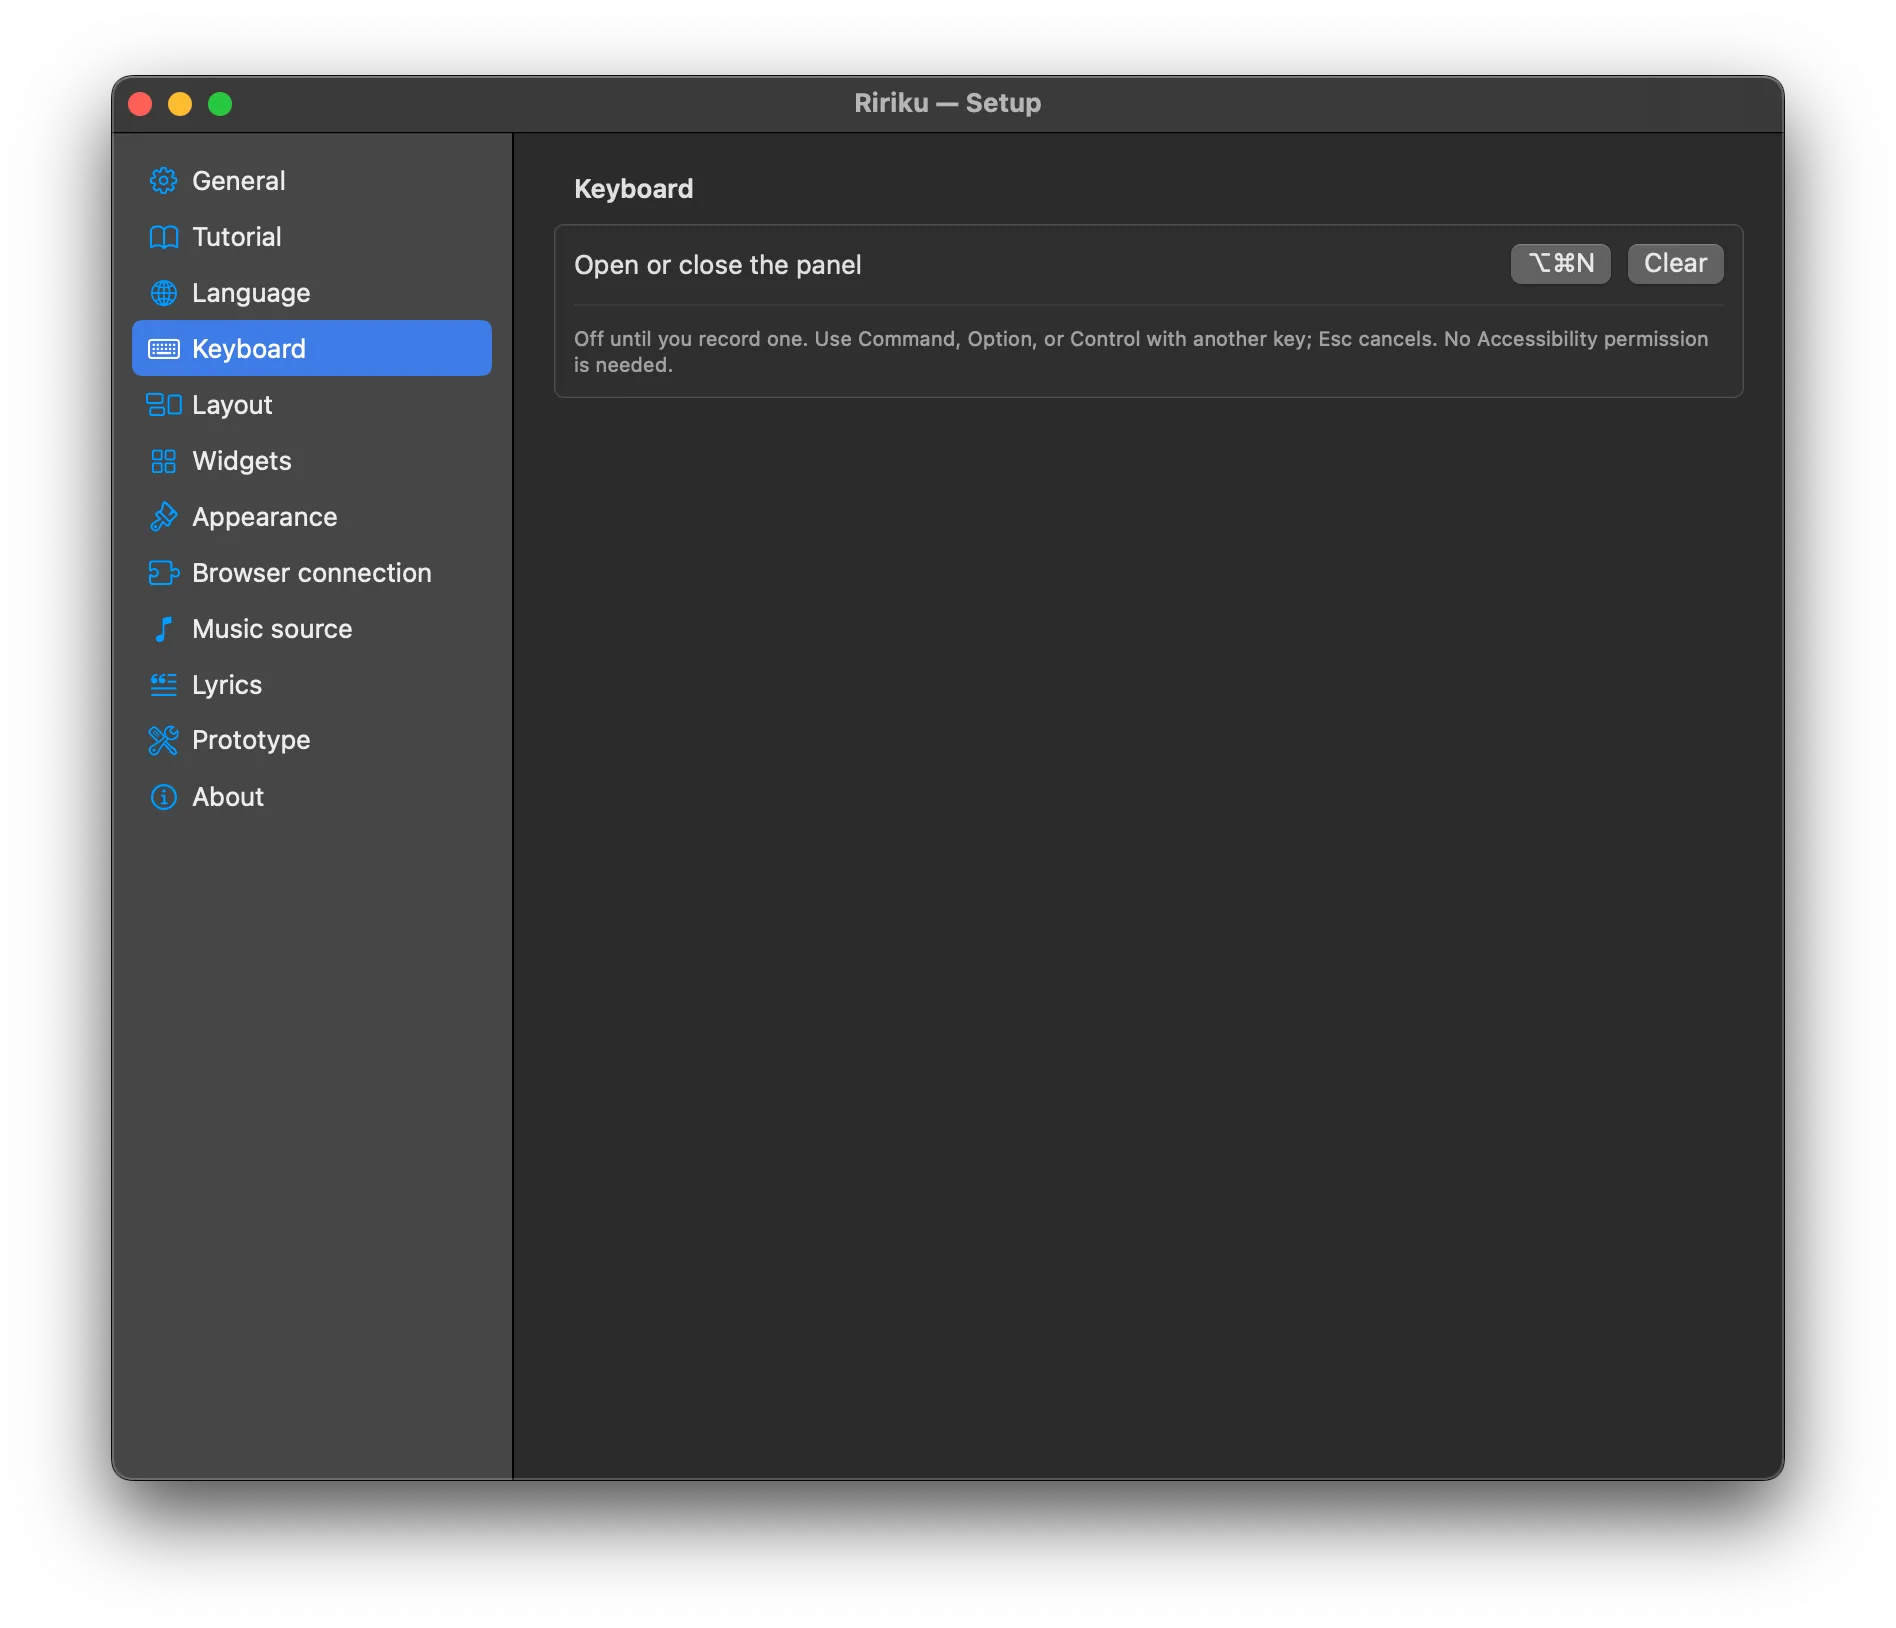1896x1628 pixels.
Task: Switch to the Tutorial section
Action: click(x=312, y=237)
